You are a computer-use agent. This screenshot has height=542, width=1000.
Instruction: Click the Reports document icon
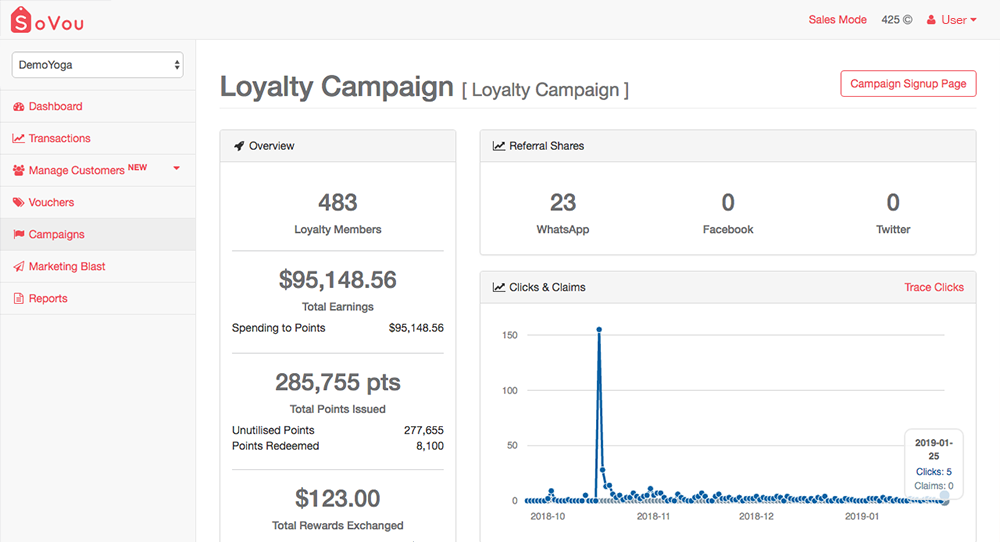19,298
